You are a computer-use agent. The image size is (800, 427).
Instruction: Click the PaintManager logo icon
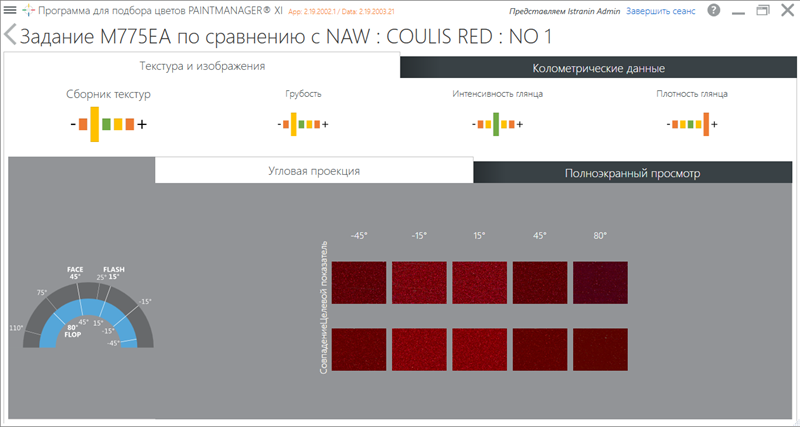pyautogui.click(x=29, y=10)
